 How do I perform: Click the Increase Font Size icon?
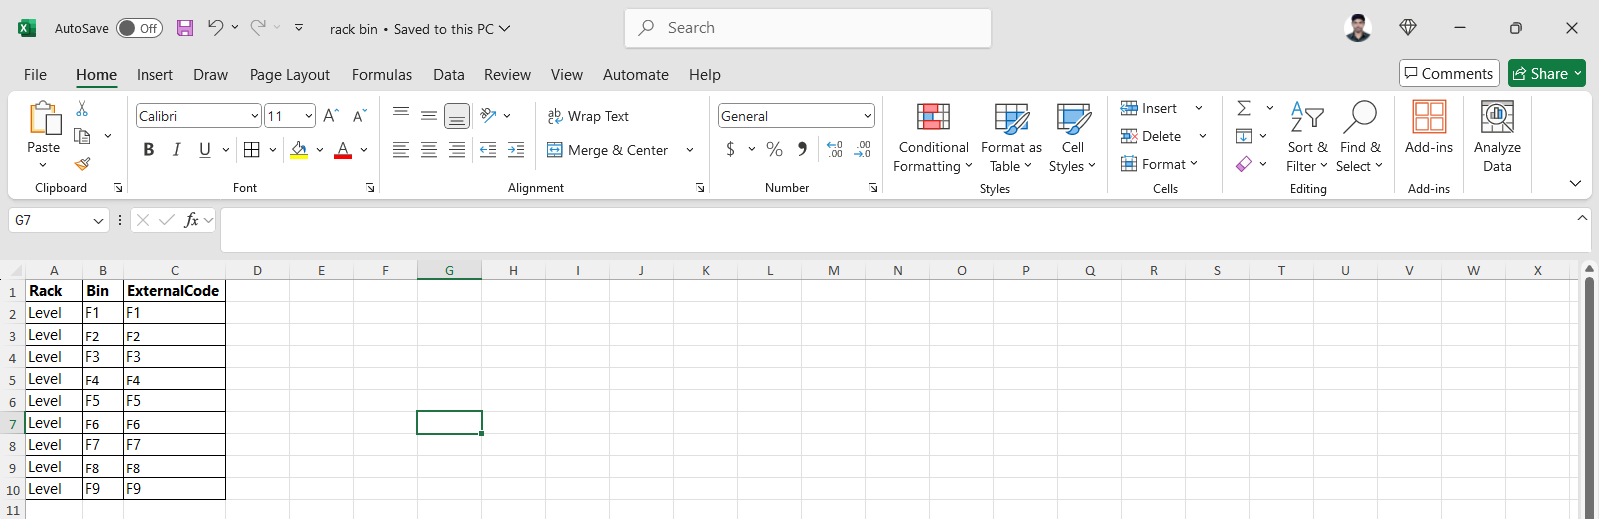click(331, 116)
